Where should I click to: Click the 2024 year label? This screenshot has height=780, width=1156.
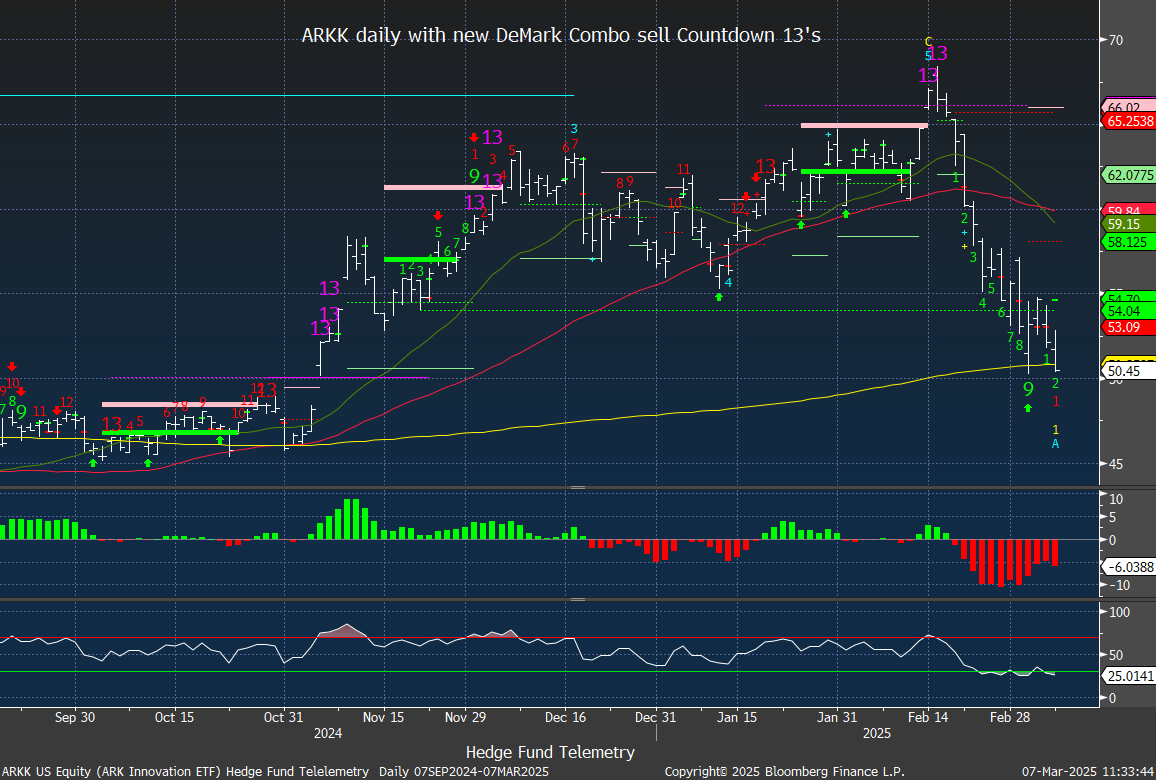[x=328, y=734]
